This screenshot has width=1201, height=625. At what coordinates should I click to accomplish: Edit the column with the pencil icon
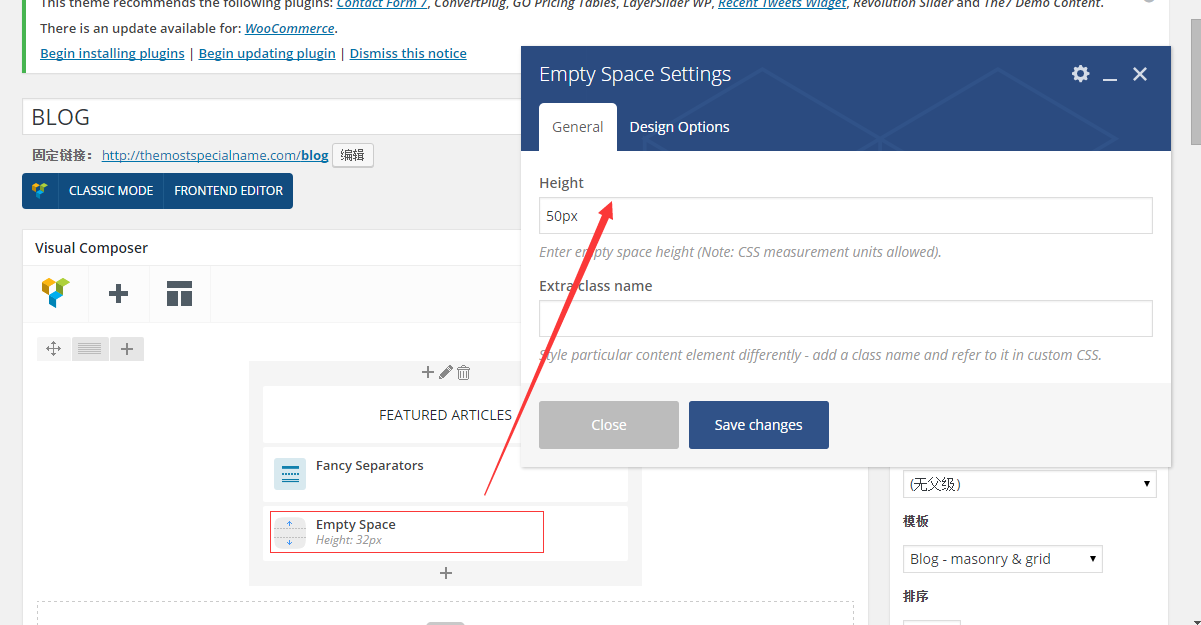(446, 372)
